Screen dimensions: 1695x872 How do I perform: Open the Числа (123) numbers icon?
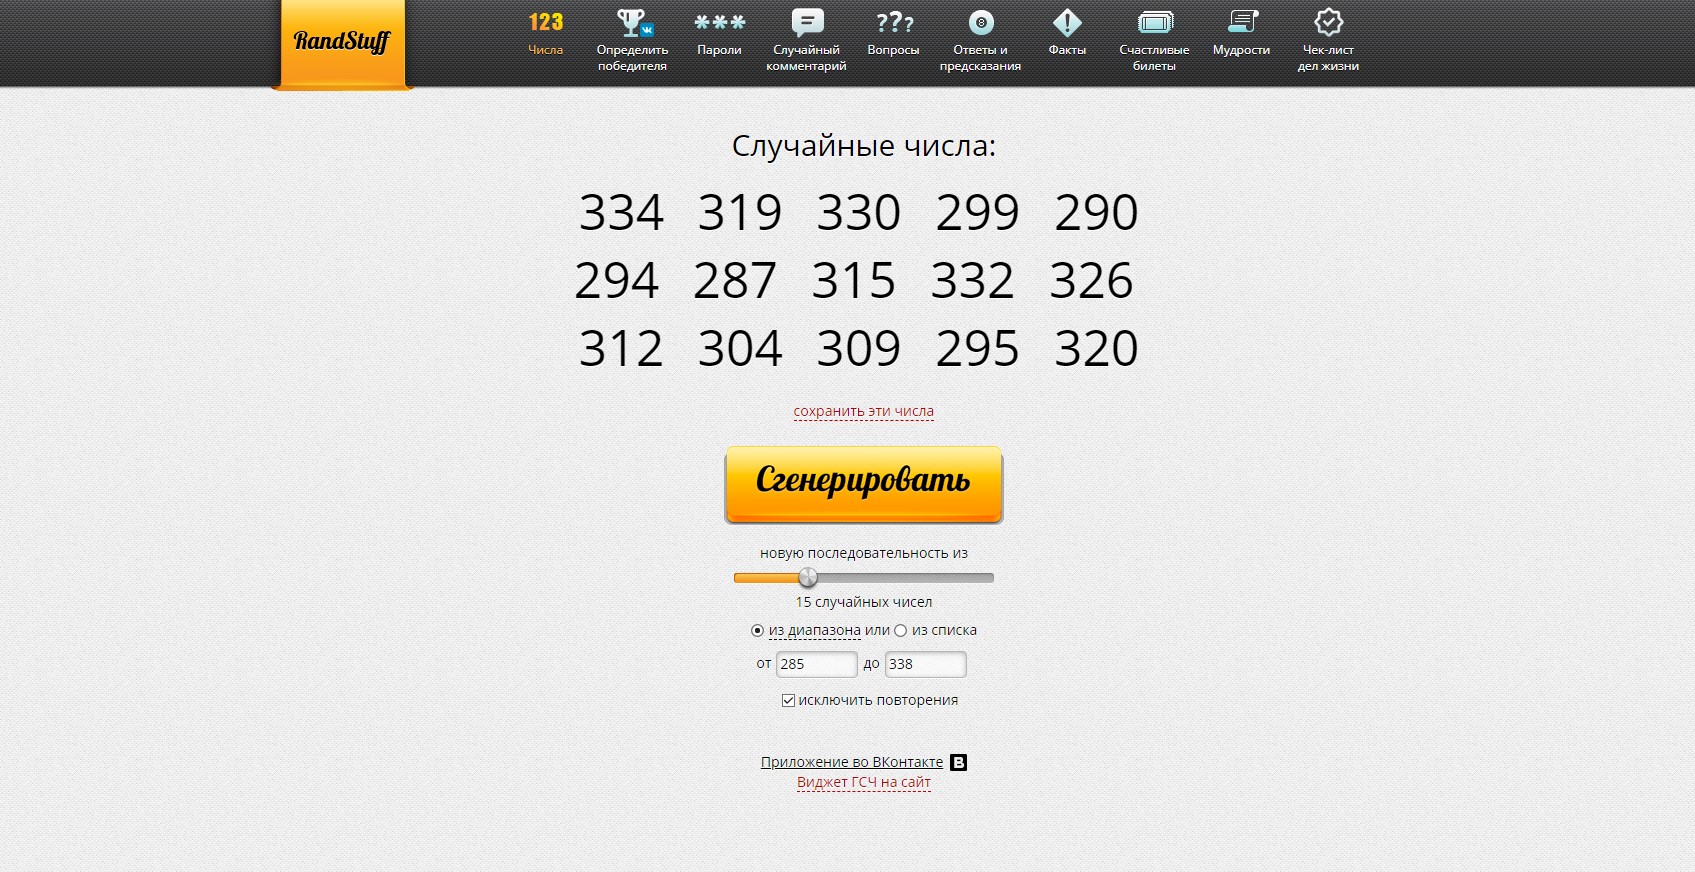click(546, 23)
